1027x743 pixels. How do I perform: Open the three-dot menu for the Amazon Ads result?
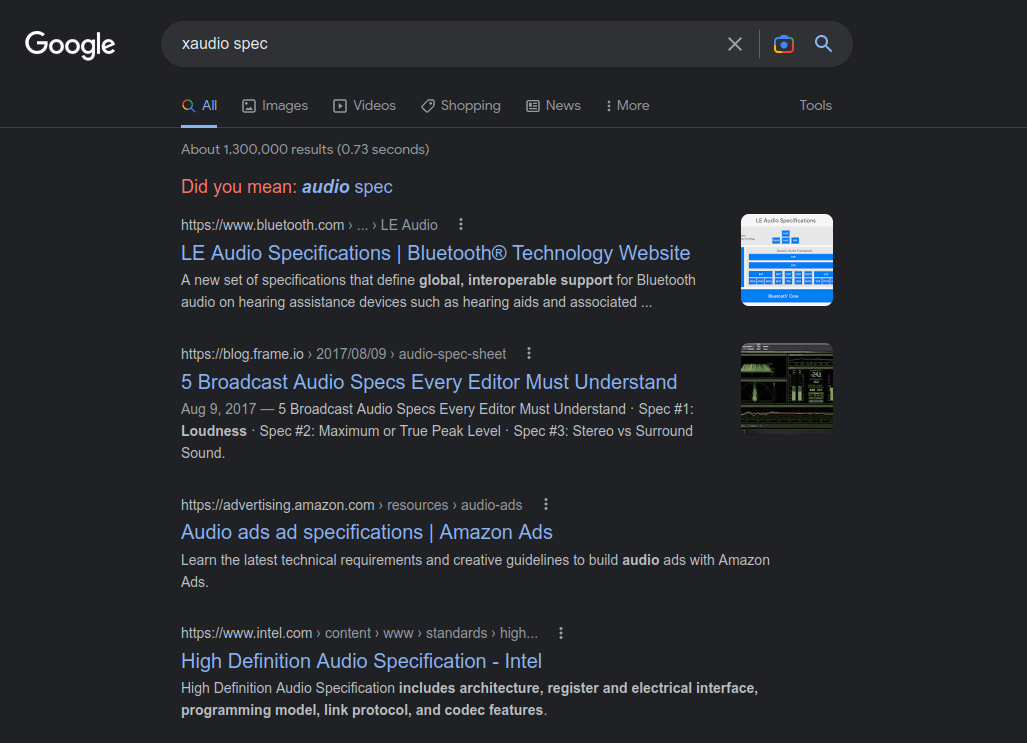(546, 504)
